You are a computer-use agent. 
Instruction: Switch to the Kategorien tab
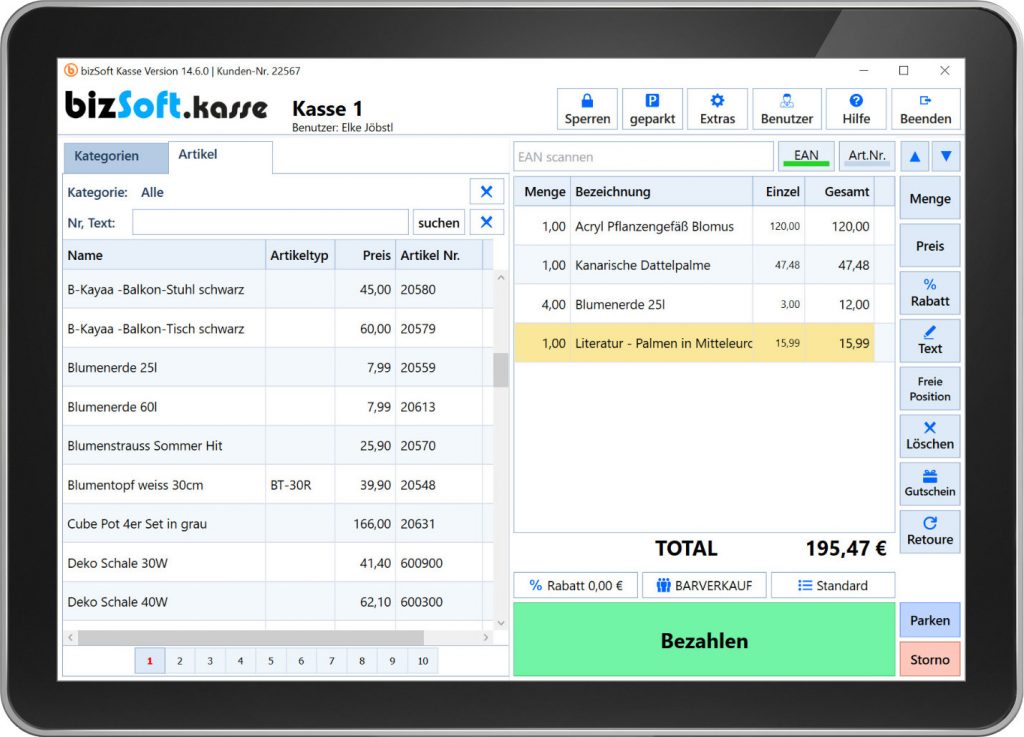(x=116, y=157)
